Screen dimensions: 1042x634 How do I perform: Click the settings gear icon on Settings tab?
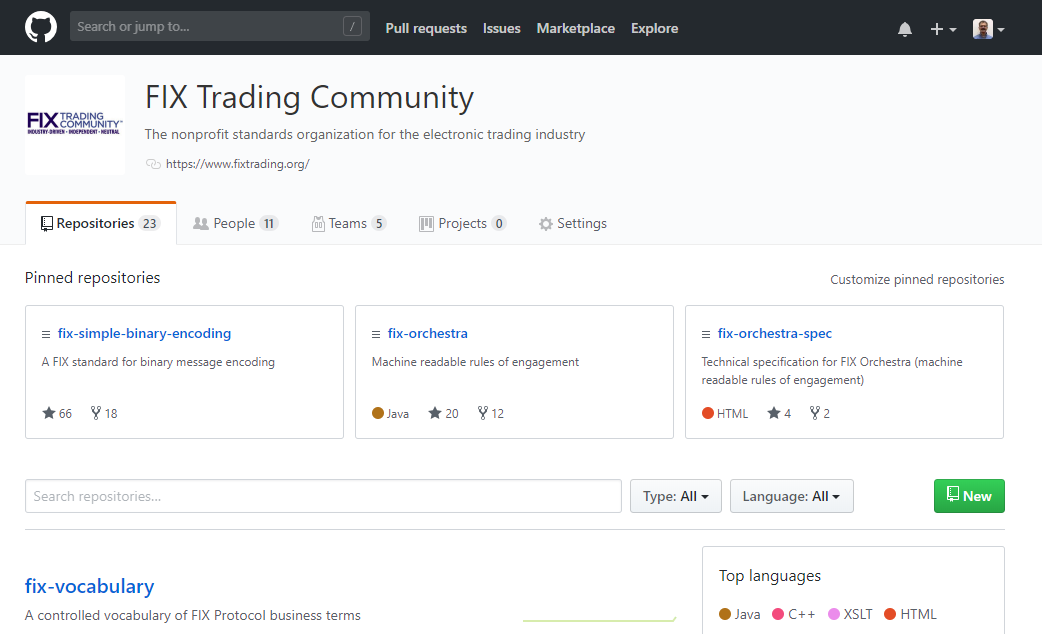click(x=545, y=223)
